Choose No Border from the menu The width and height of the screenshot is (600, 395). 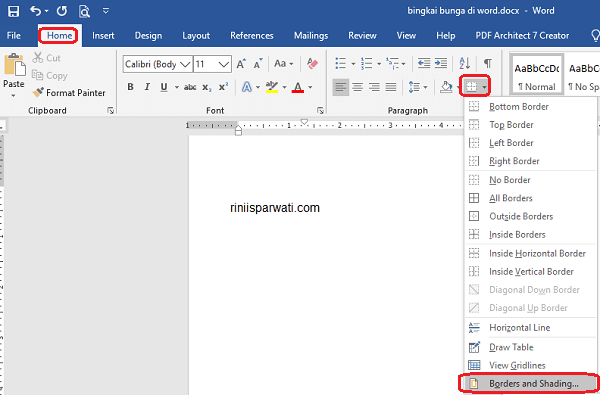click(x=530, y=180)
